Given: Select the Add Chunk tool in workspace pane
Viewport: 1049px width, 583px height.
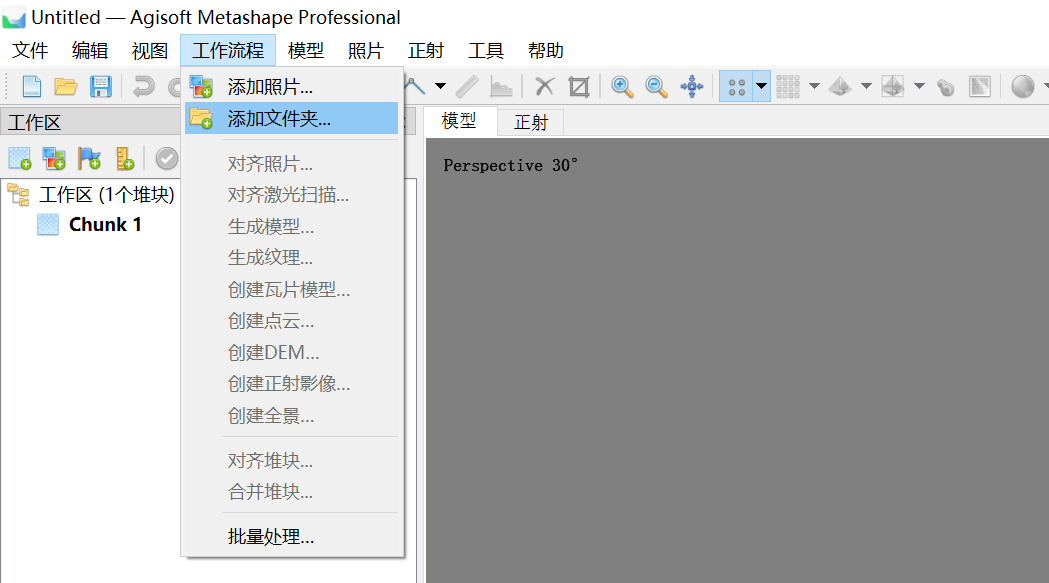Looking at the screenshot, I should (x=20, y=157).
